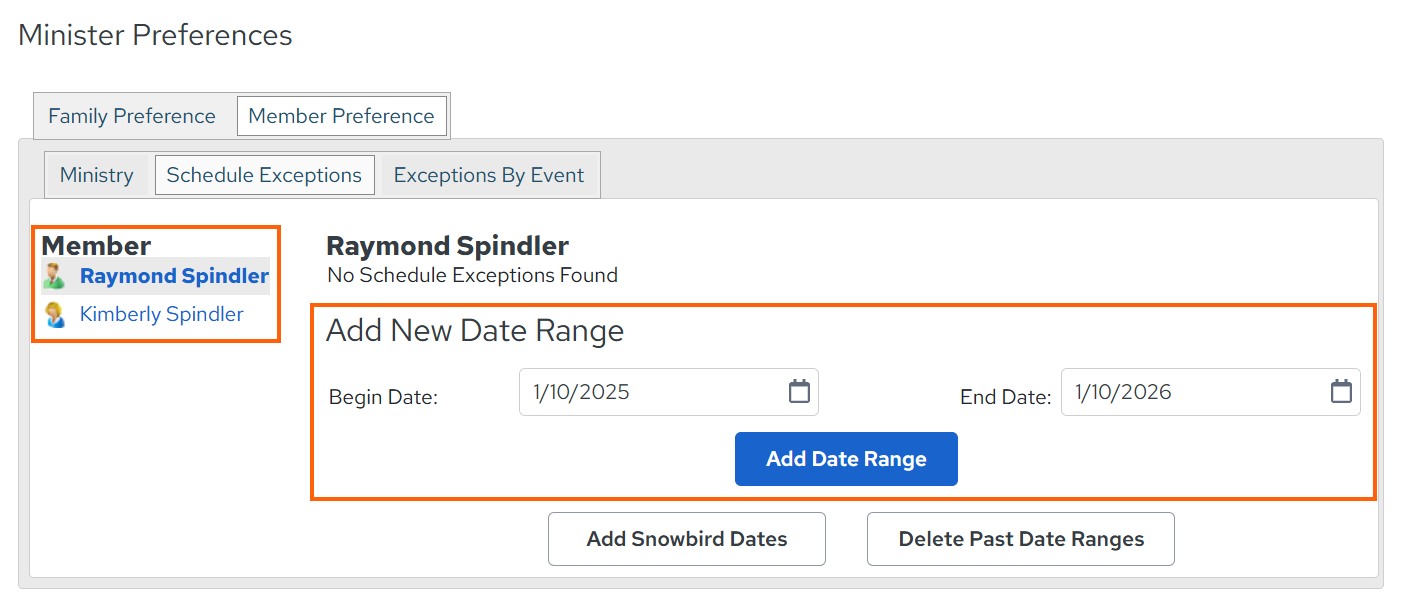Select the Member Preference tab
The width and height of the screenshot is (1406, 606).
point(341,116)
